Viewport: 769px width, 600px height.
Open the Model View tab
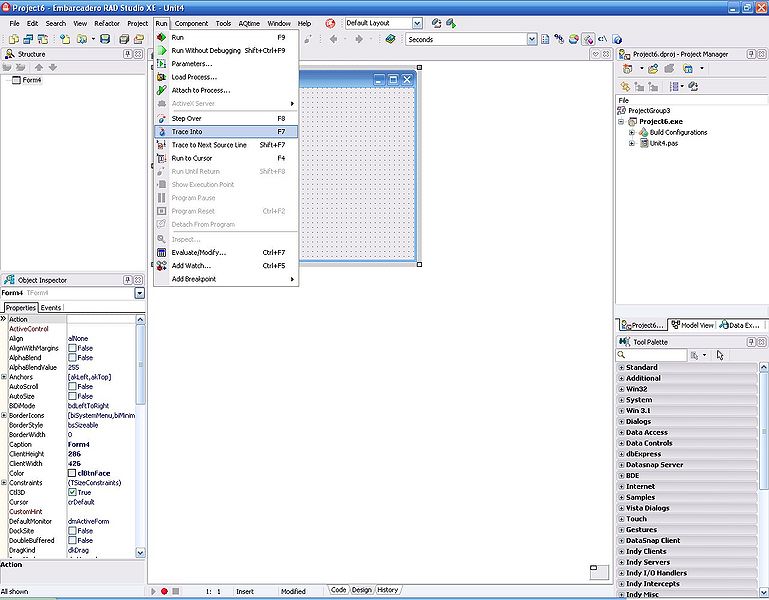[x=693, y=325]
